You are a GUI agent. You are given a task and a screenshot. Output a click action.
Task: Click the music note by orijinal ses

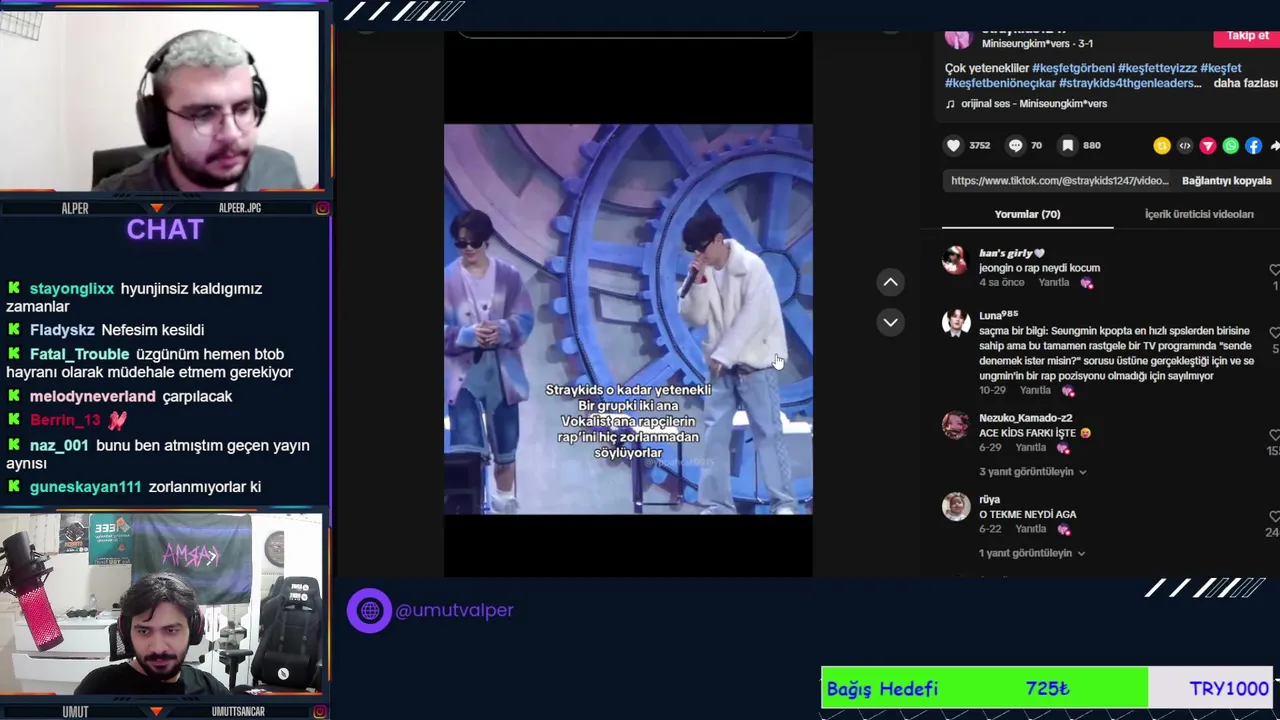pyautogui.click(x=950, y=104)
